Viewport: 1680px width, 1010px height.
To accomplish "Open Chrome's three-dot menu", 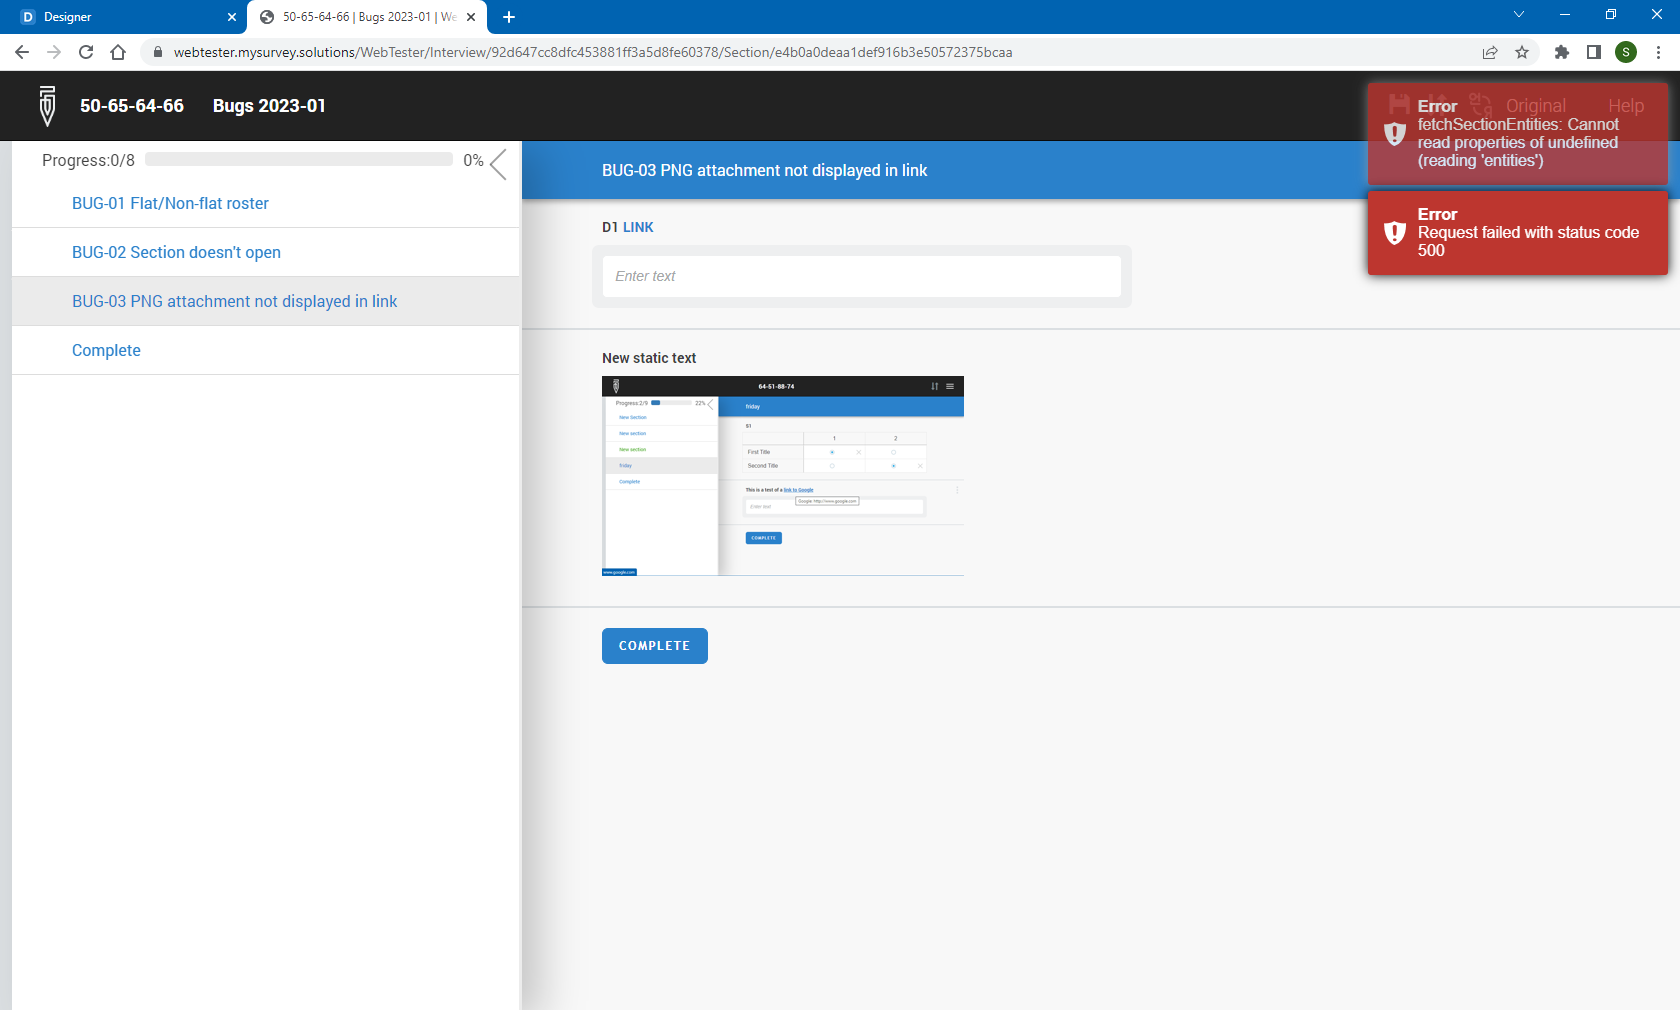I will coord(1659,52).
